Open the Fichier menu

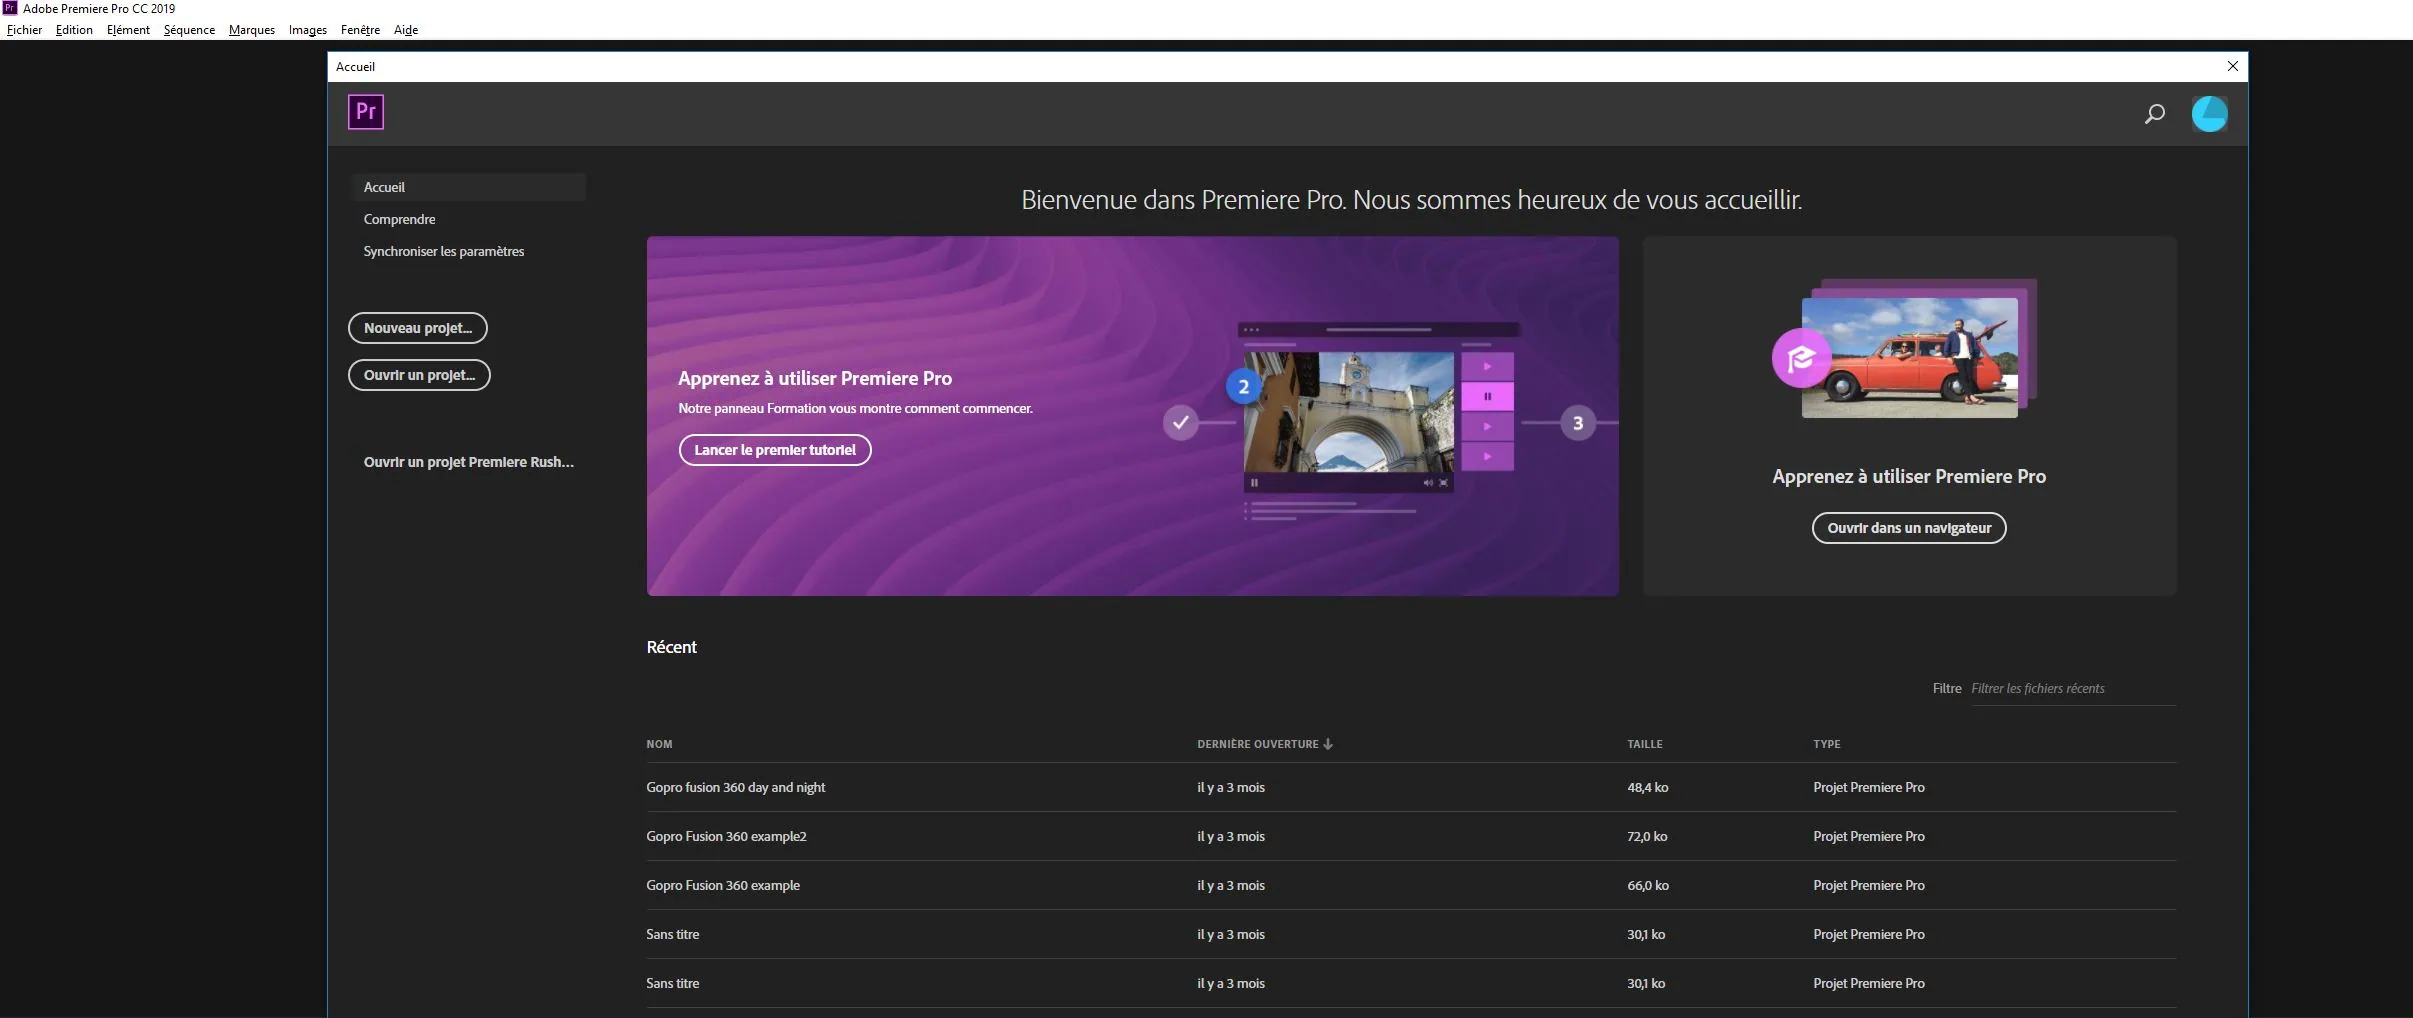(24, 30)
